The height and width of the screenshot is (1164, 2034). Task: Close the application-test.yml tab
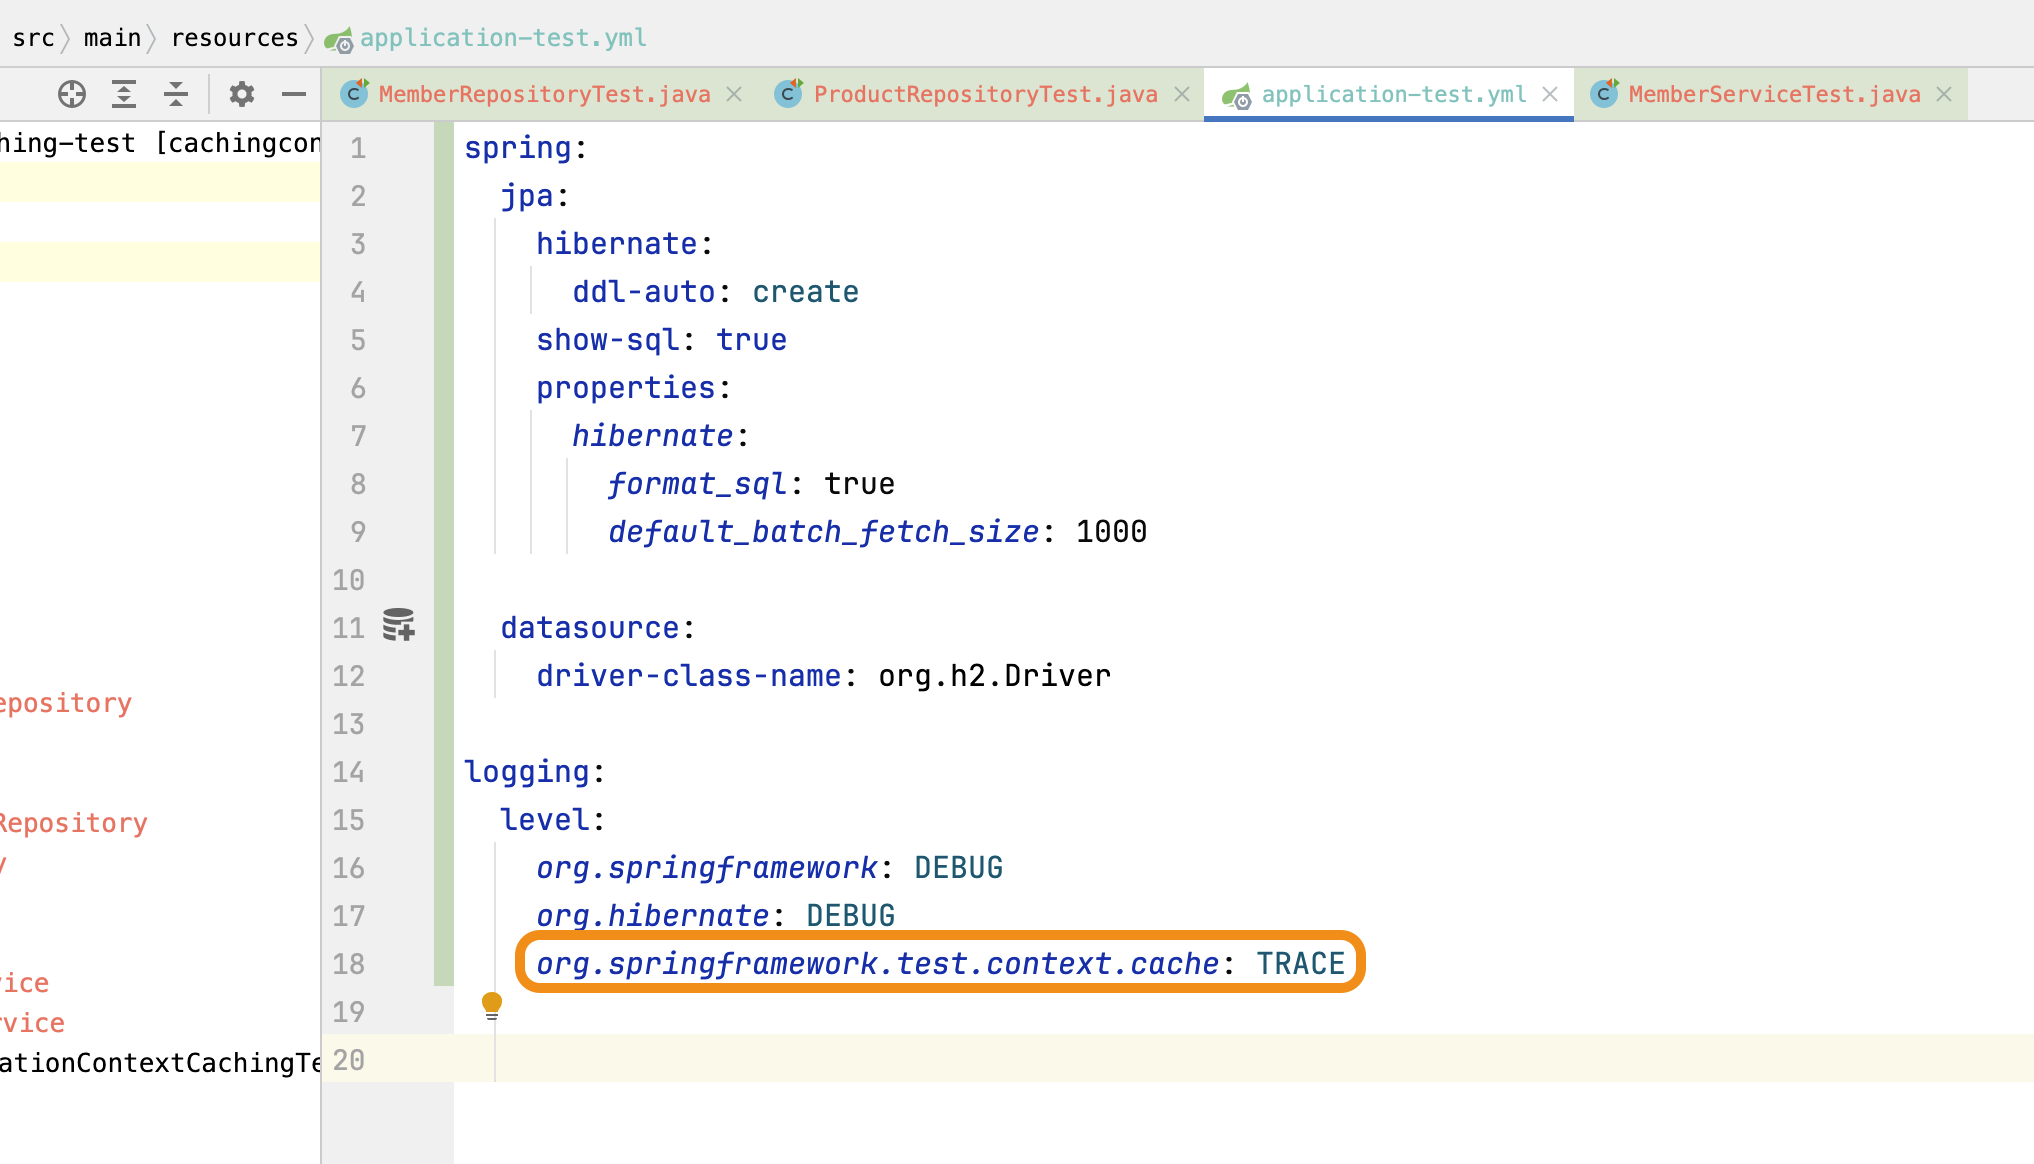pos(1550,94)
